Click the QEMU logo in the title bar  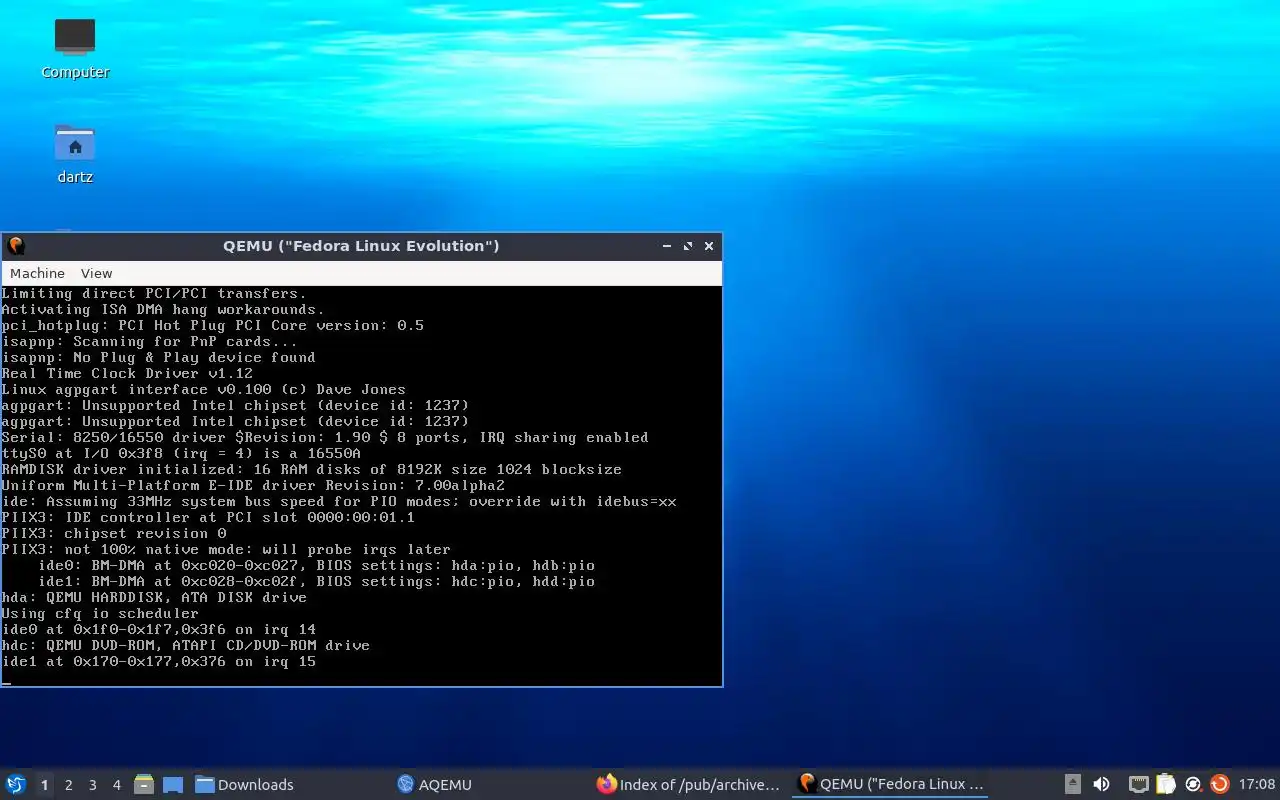click(x=15, y=246)
